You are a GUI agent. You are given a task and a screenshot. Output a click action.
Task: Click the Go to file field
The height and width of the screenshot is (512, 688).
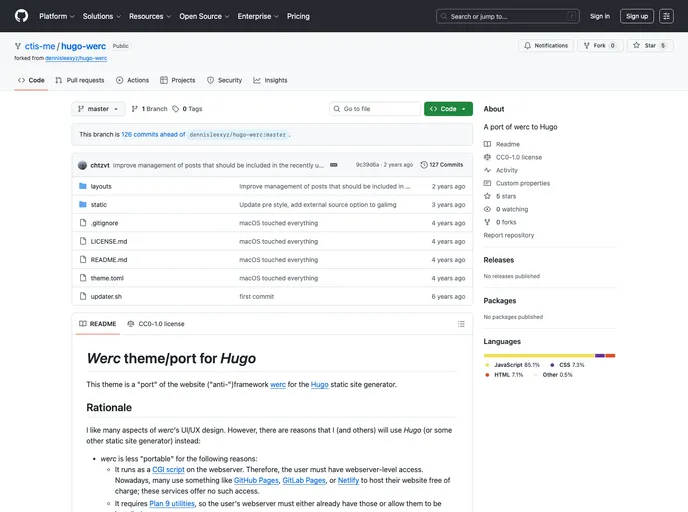tap(376, 109)
